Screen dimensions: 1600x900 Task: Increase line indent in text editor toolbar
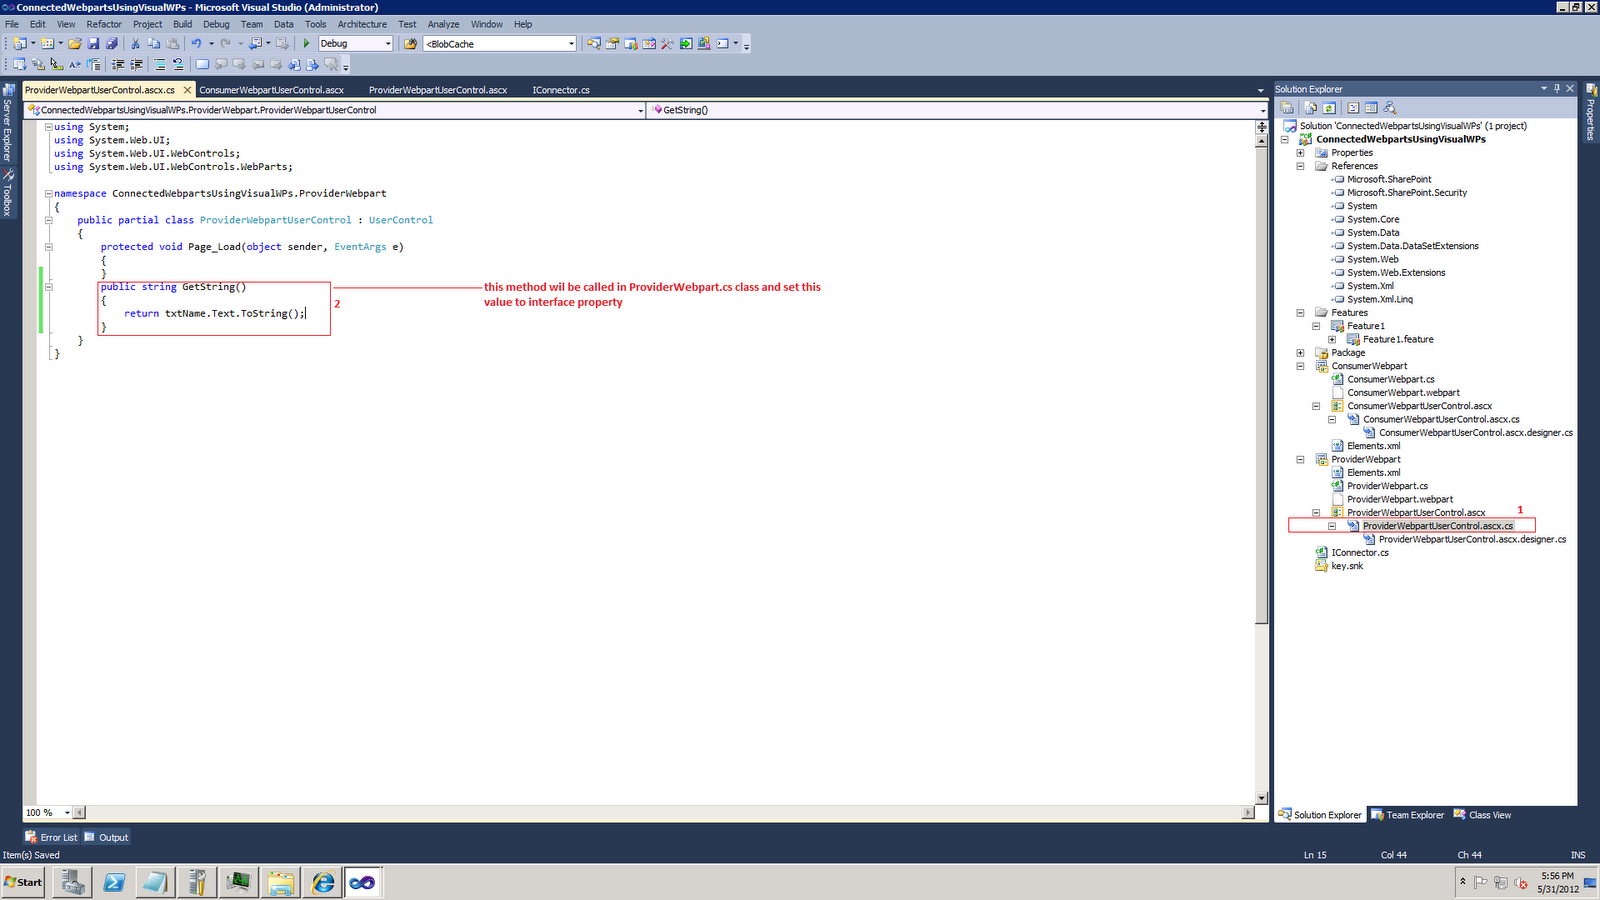point(137,65)
